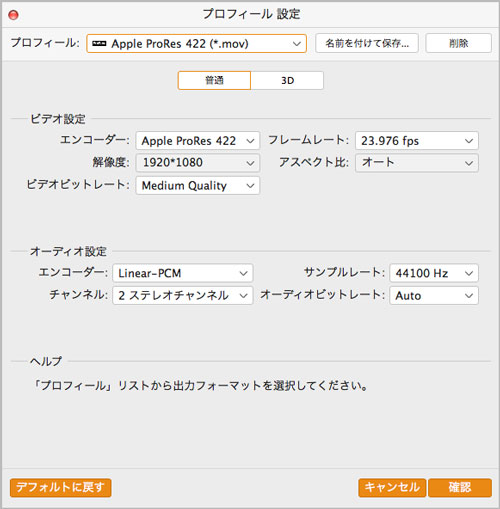Click the アスペクト比: label
Viewport: 500px width, 509px height.
(314, 162)
